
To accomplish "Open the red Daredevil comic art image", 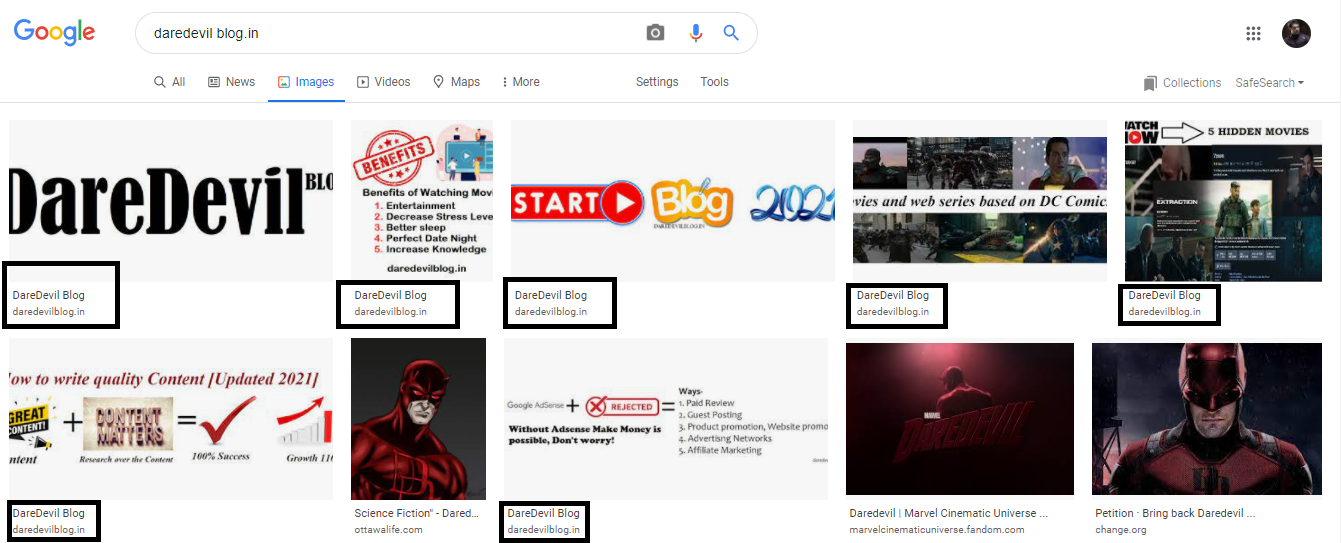I will coord(418,418).
